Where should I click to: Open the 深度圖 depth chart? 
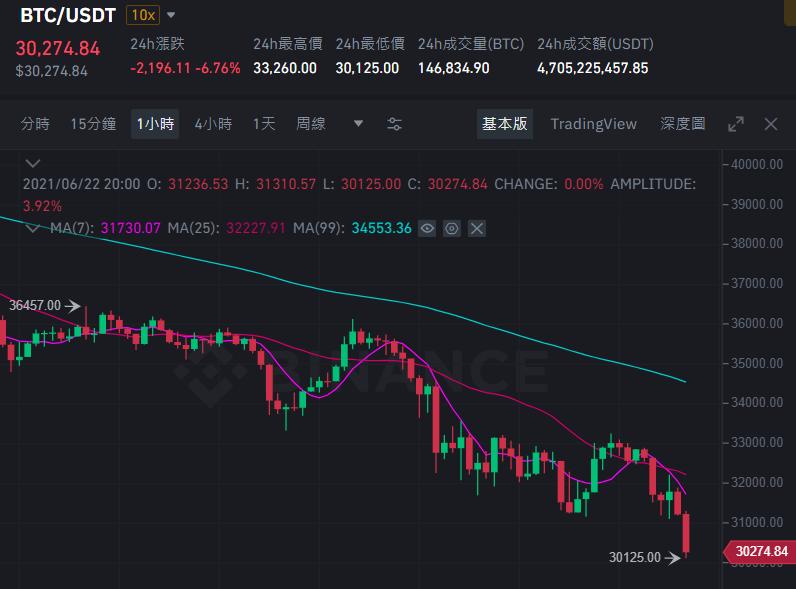(683, 124)
